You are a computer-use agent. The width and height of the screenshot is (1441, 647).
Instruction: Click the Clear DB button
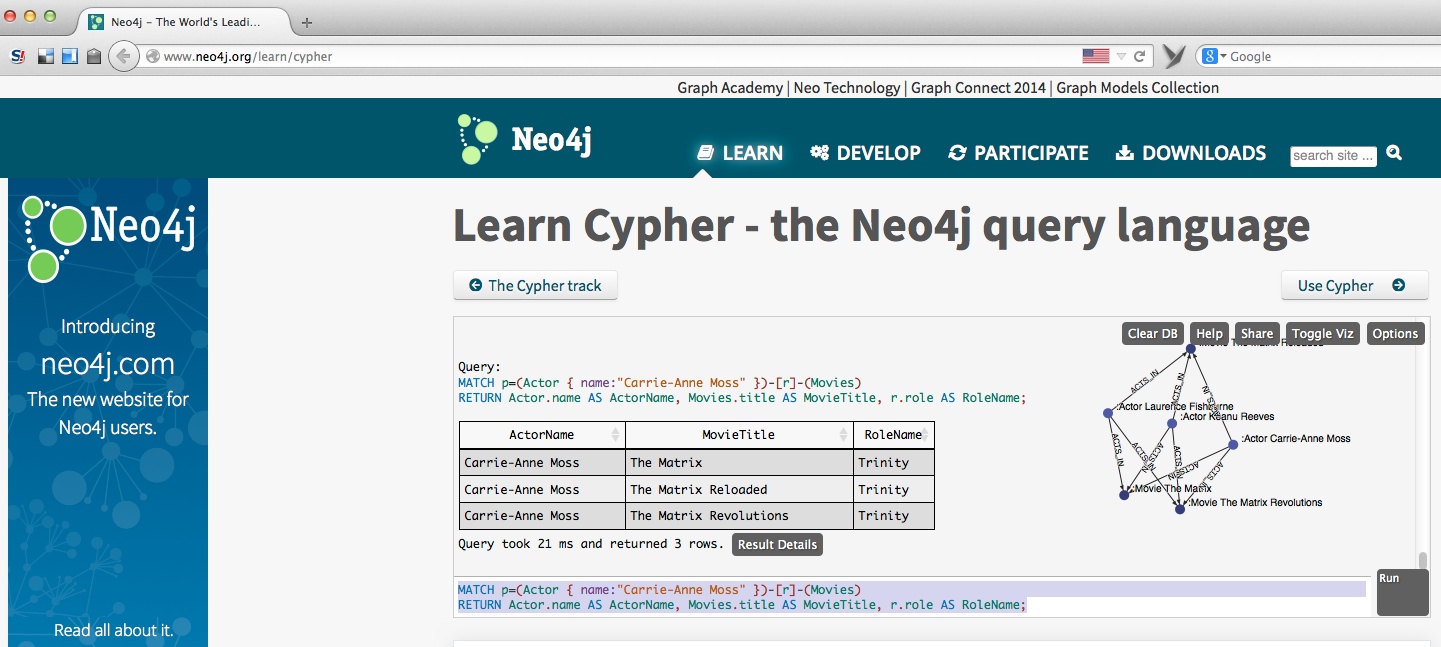tap(1154, 334)
